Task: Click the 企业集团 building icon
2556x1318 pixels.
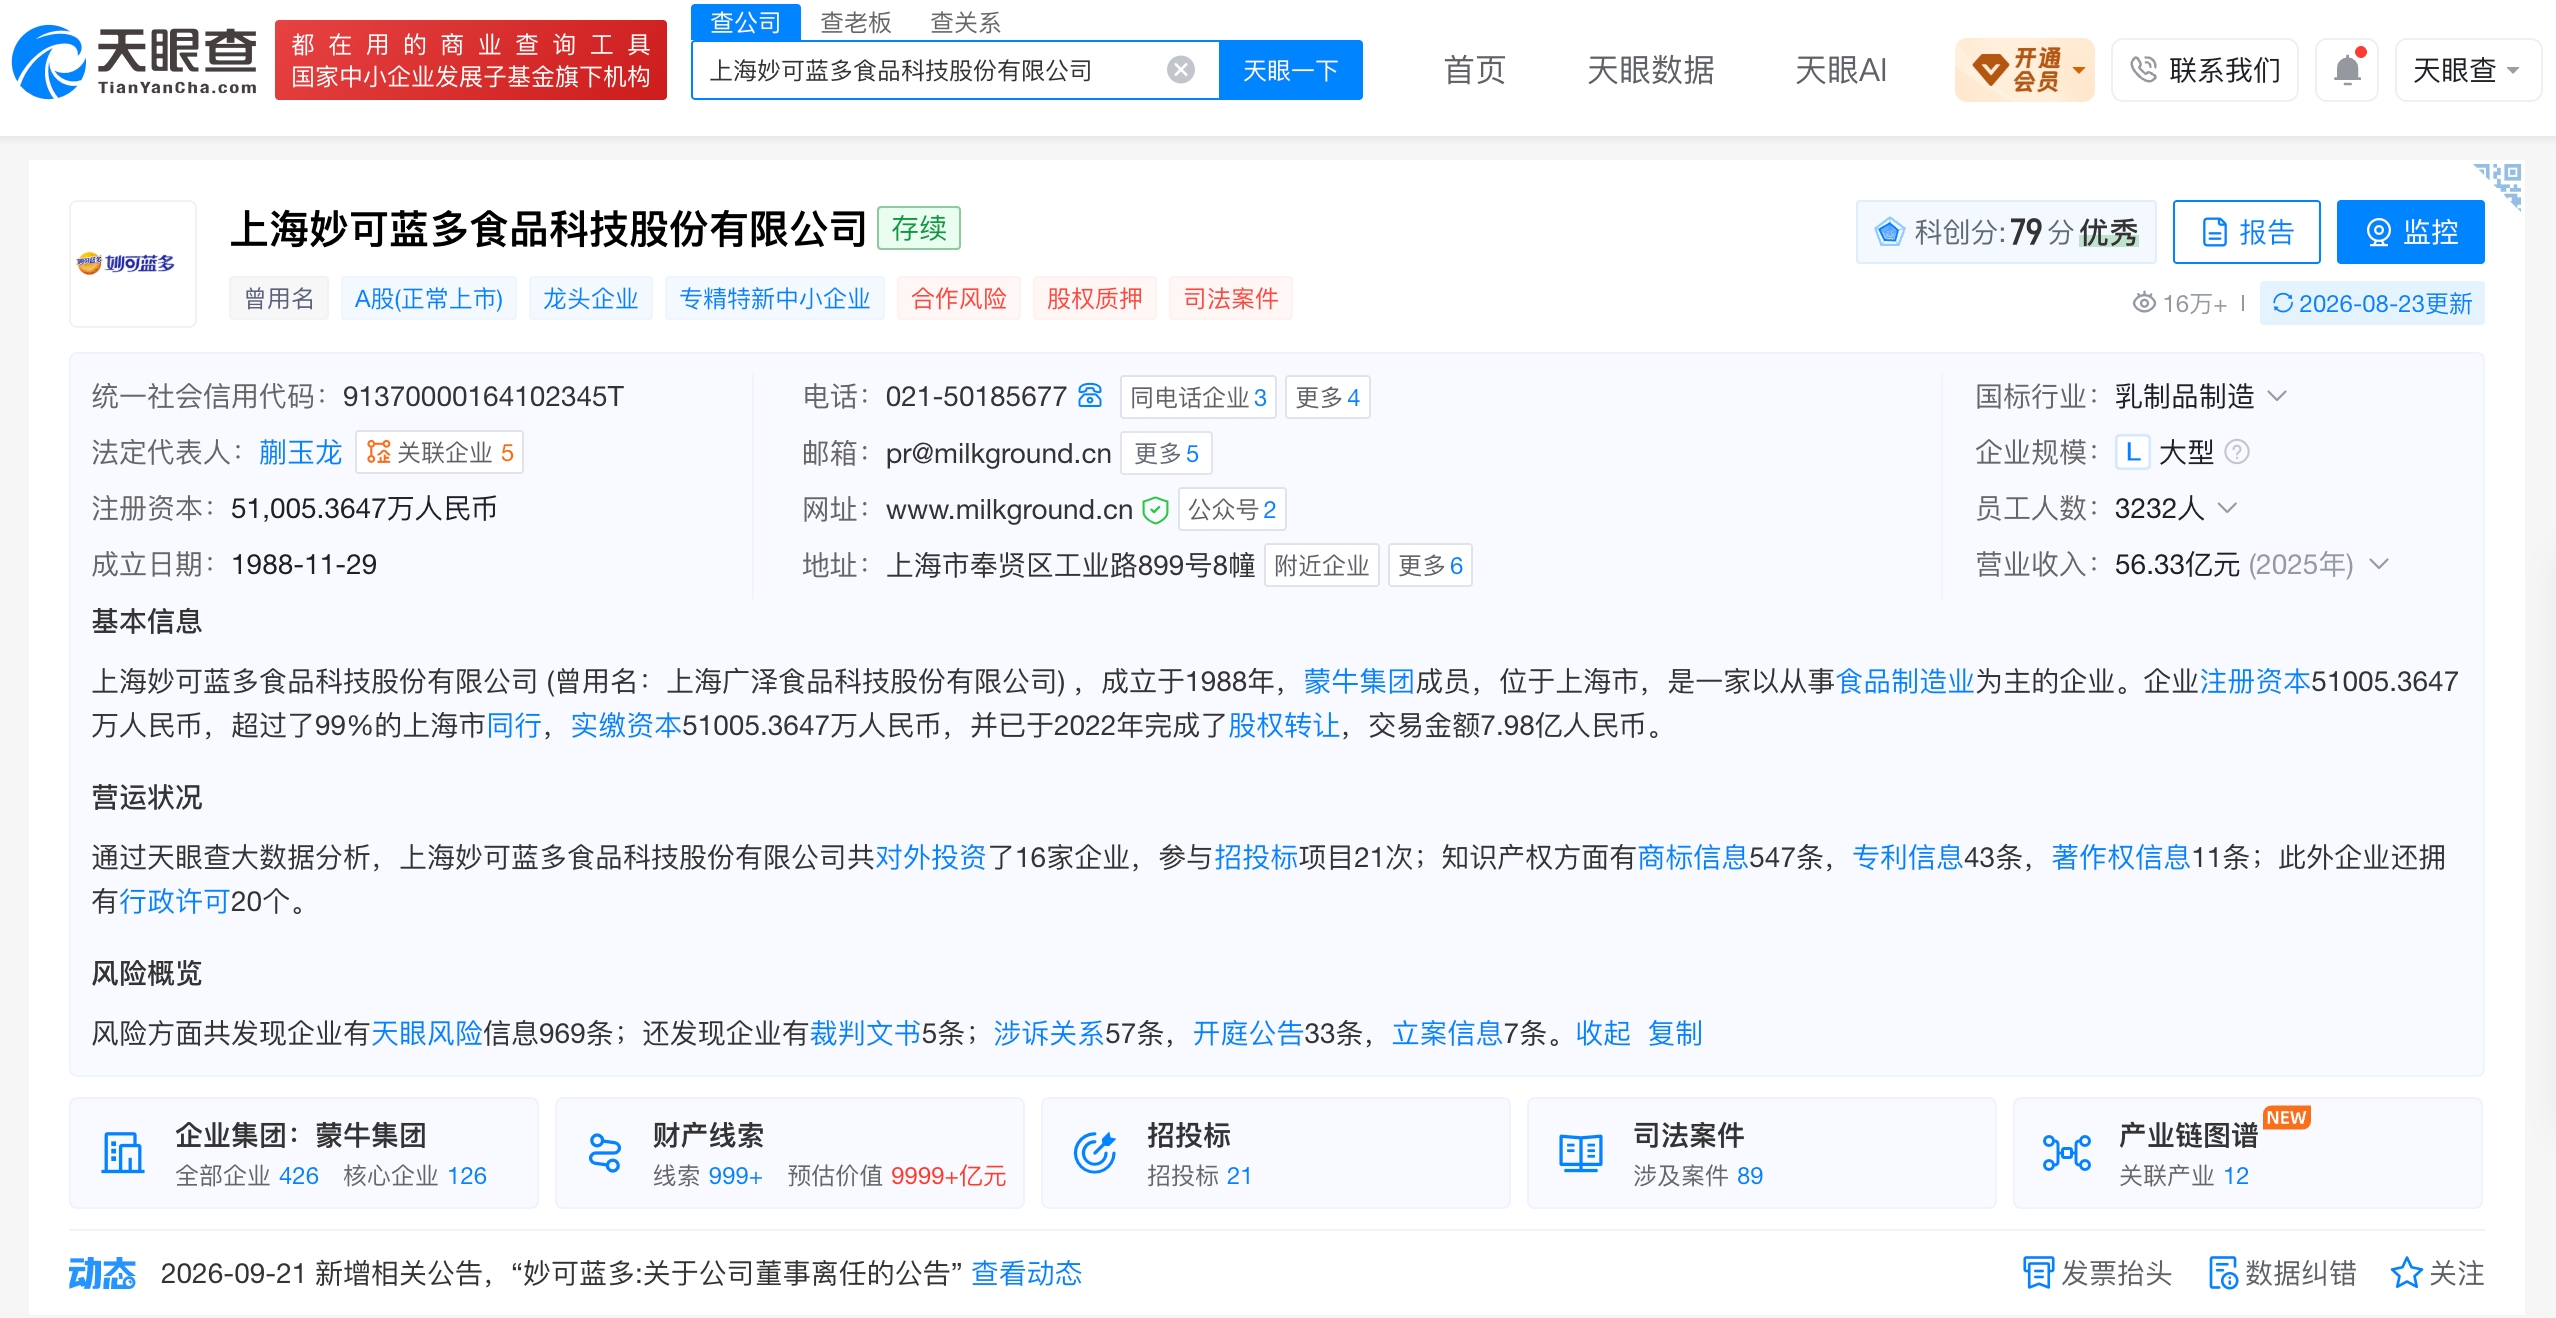Action: point(123,1153)
